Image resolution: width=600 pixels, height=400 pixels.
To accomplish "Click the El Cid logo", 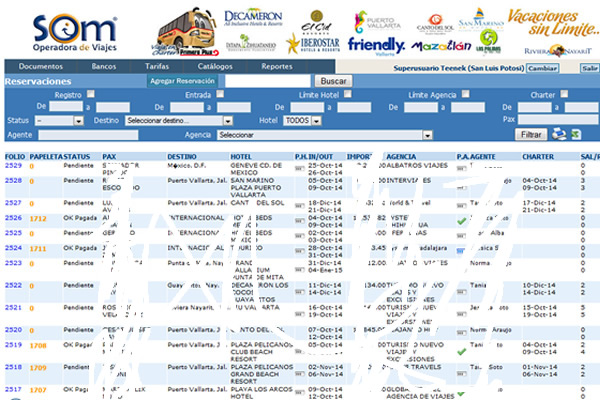I will 316,21.
